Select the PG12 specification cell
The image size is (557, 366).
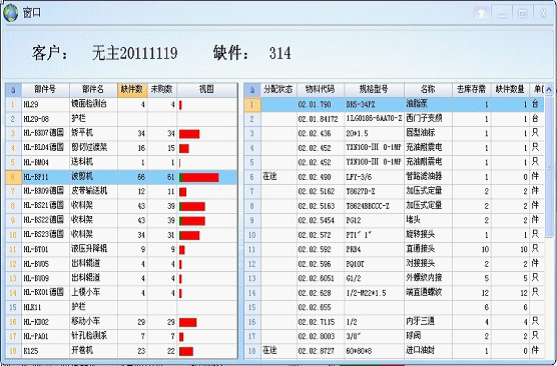pyautogui.click(x=374, y=221)
